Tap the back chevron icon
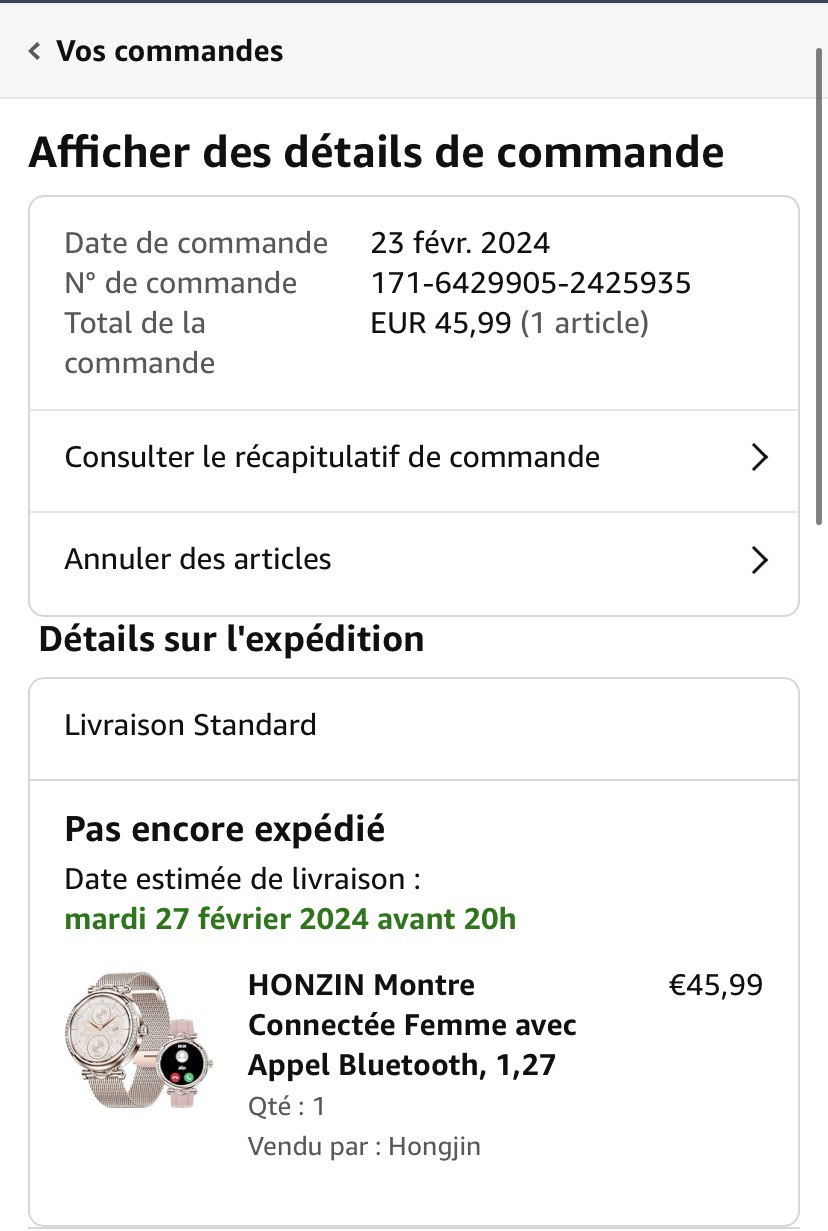This screenshot has height=1231, width=828. point(35,51)
